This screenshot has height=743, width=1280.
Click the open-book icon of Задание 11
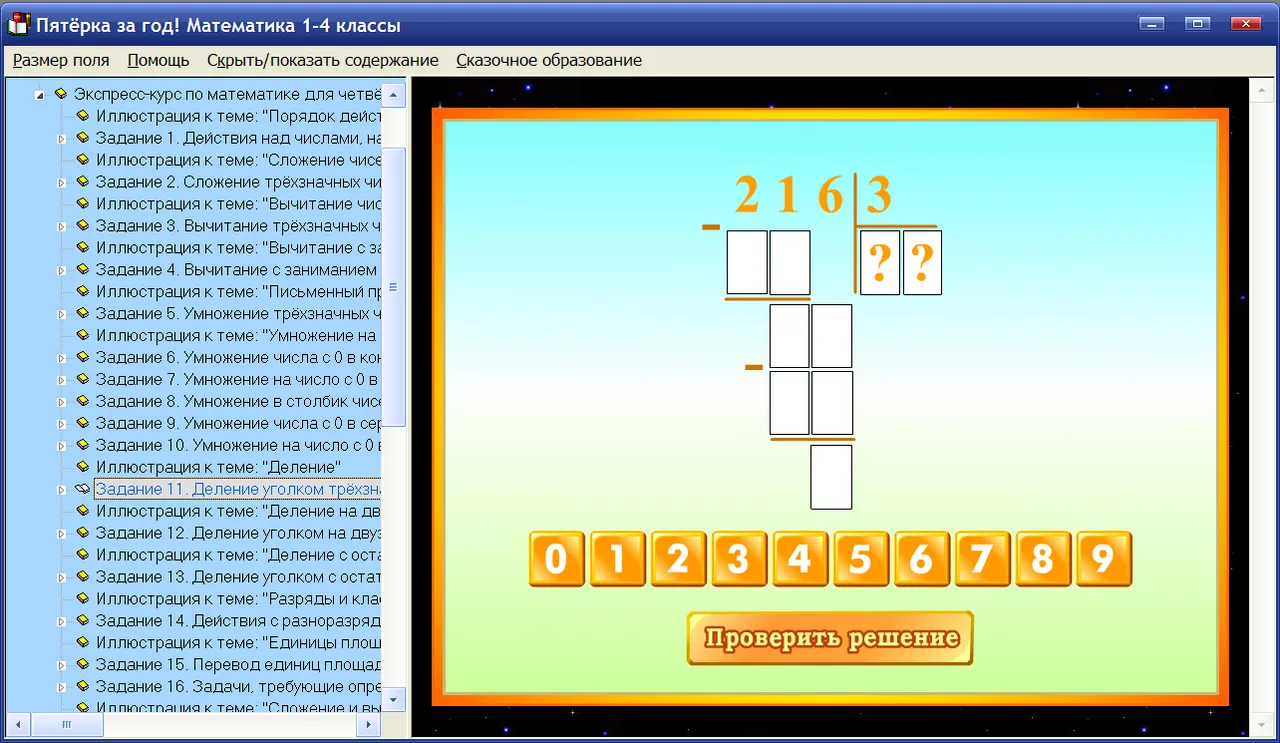click(x=83, y=489)
